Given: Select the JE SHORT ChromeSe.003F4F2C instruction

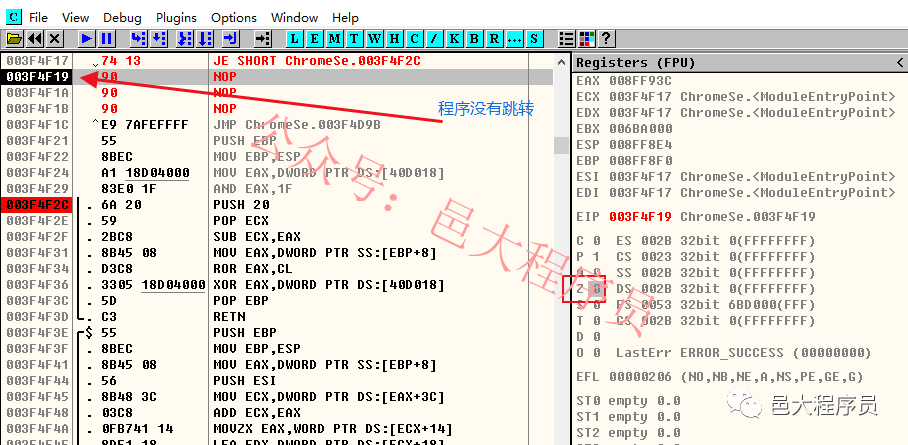Looking at the screenshot, I should [316, 60].
